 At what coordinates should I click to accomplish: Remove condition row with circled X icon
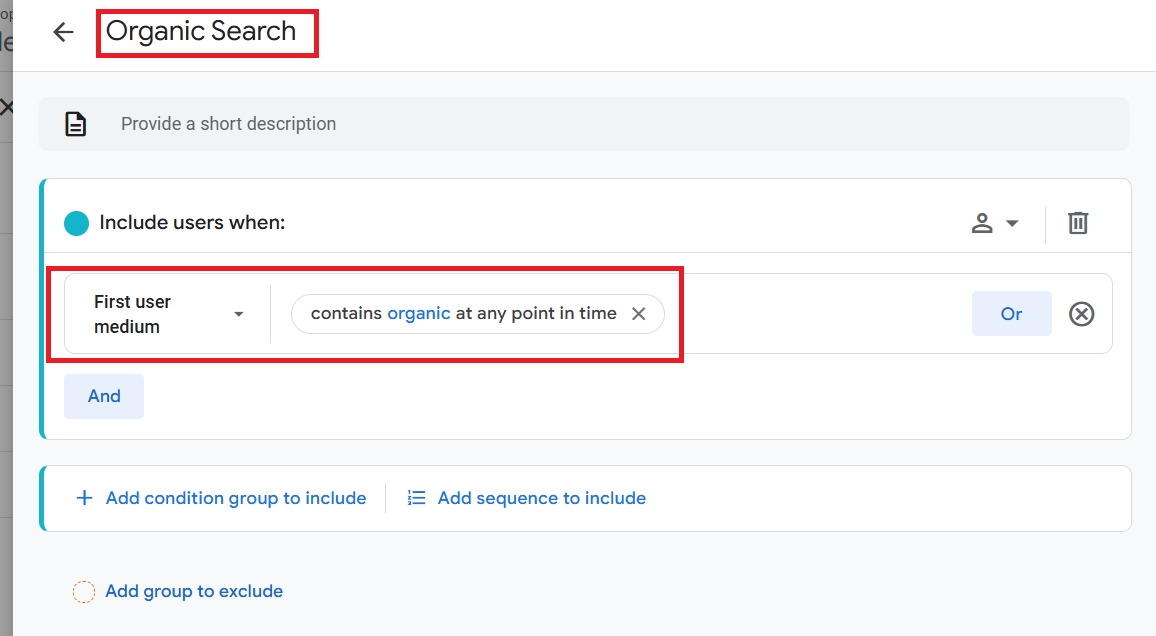1082,314
